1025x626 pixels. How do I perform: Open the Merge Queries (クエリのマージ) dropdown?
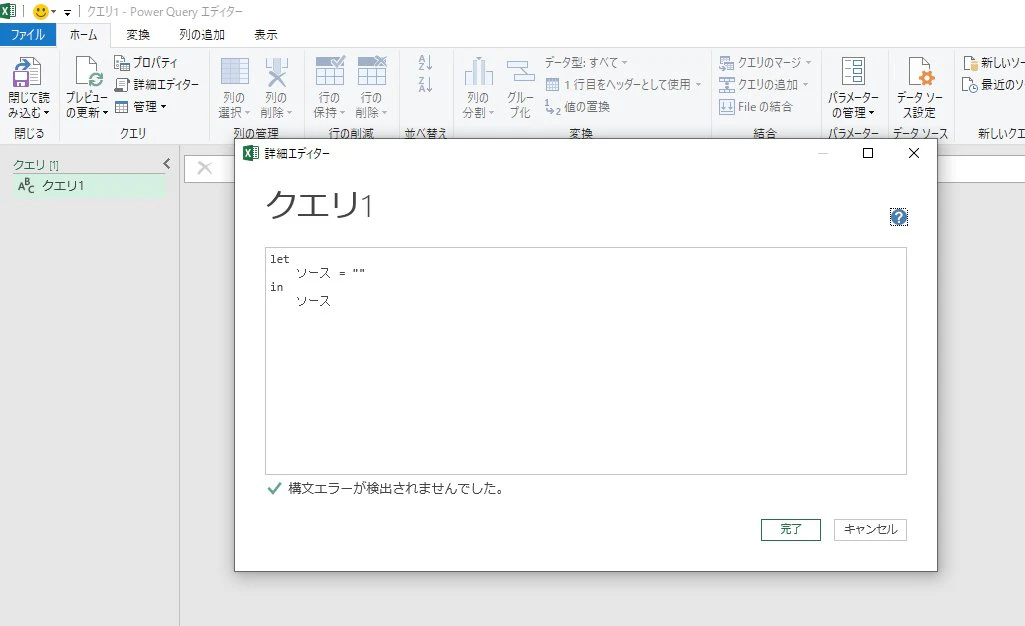(x=765, y=63)
